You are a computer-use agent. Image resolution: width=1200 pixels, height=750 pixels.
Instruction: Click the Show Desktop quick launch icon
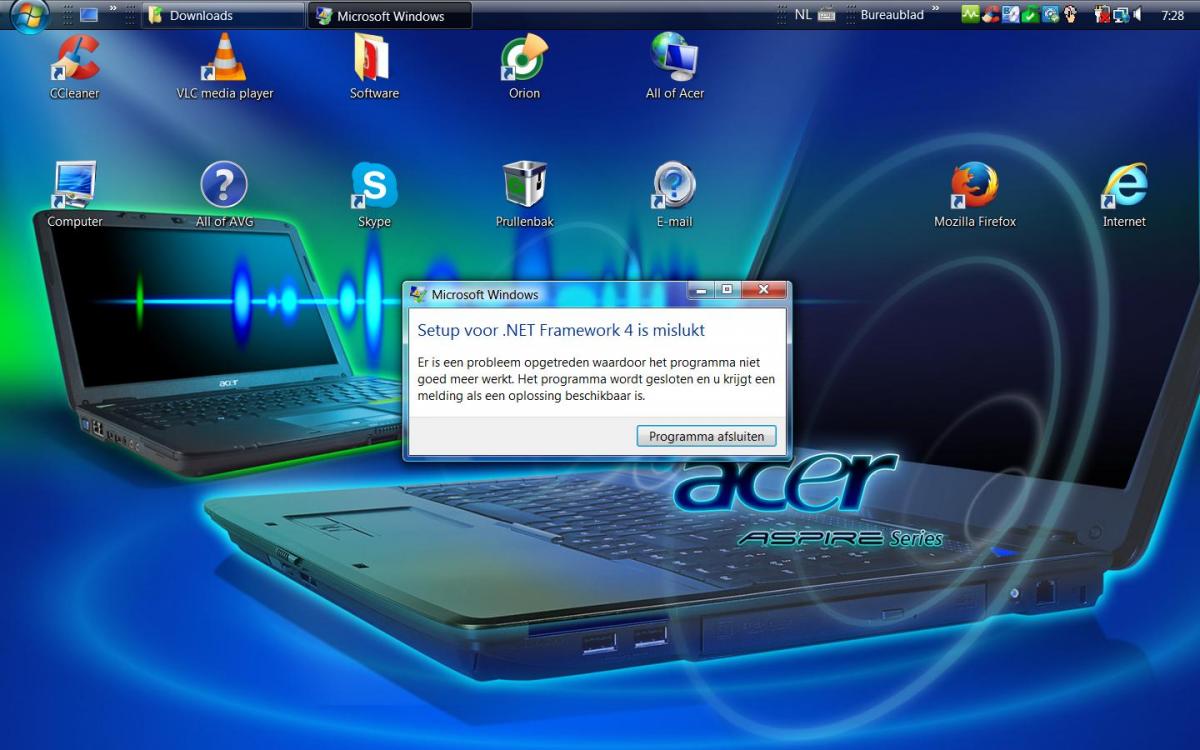click(89, 15)
